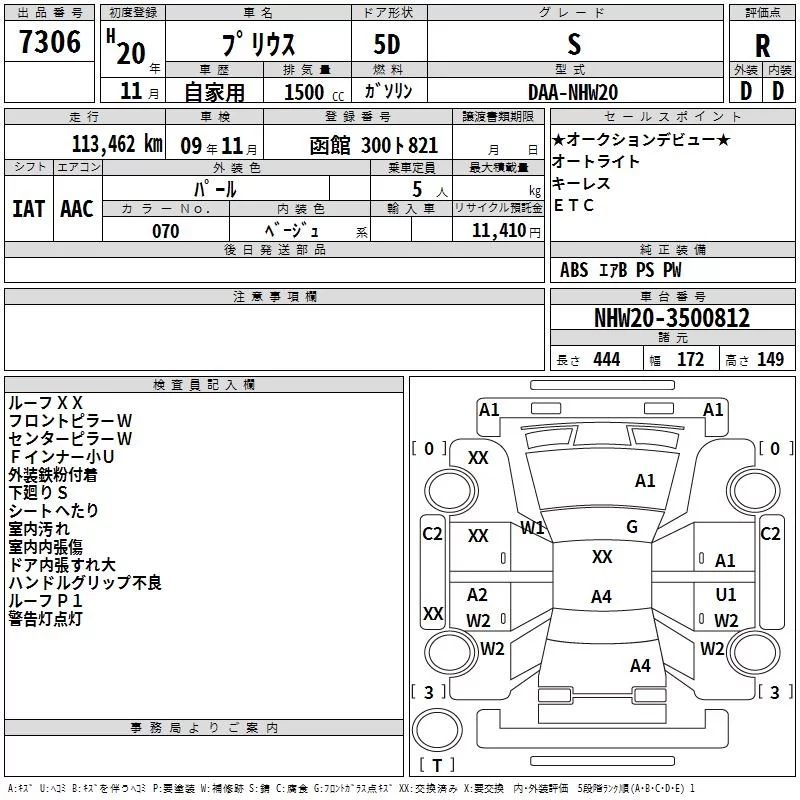800x800 pixels.
Task: Click the note センターピラーW
Action: point(70,439)
